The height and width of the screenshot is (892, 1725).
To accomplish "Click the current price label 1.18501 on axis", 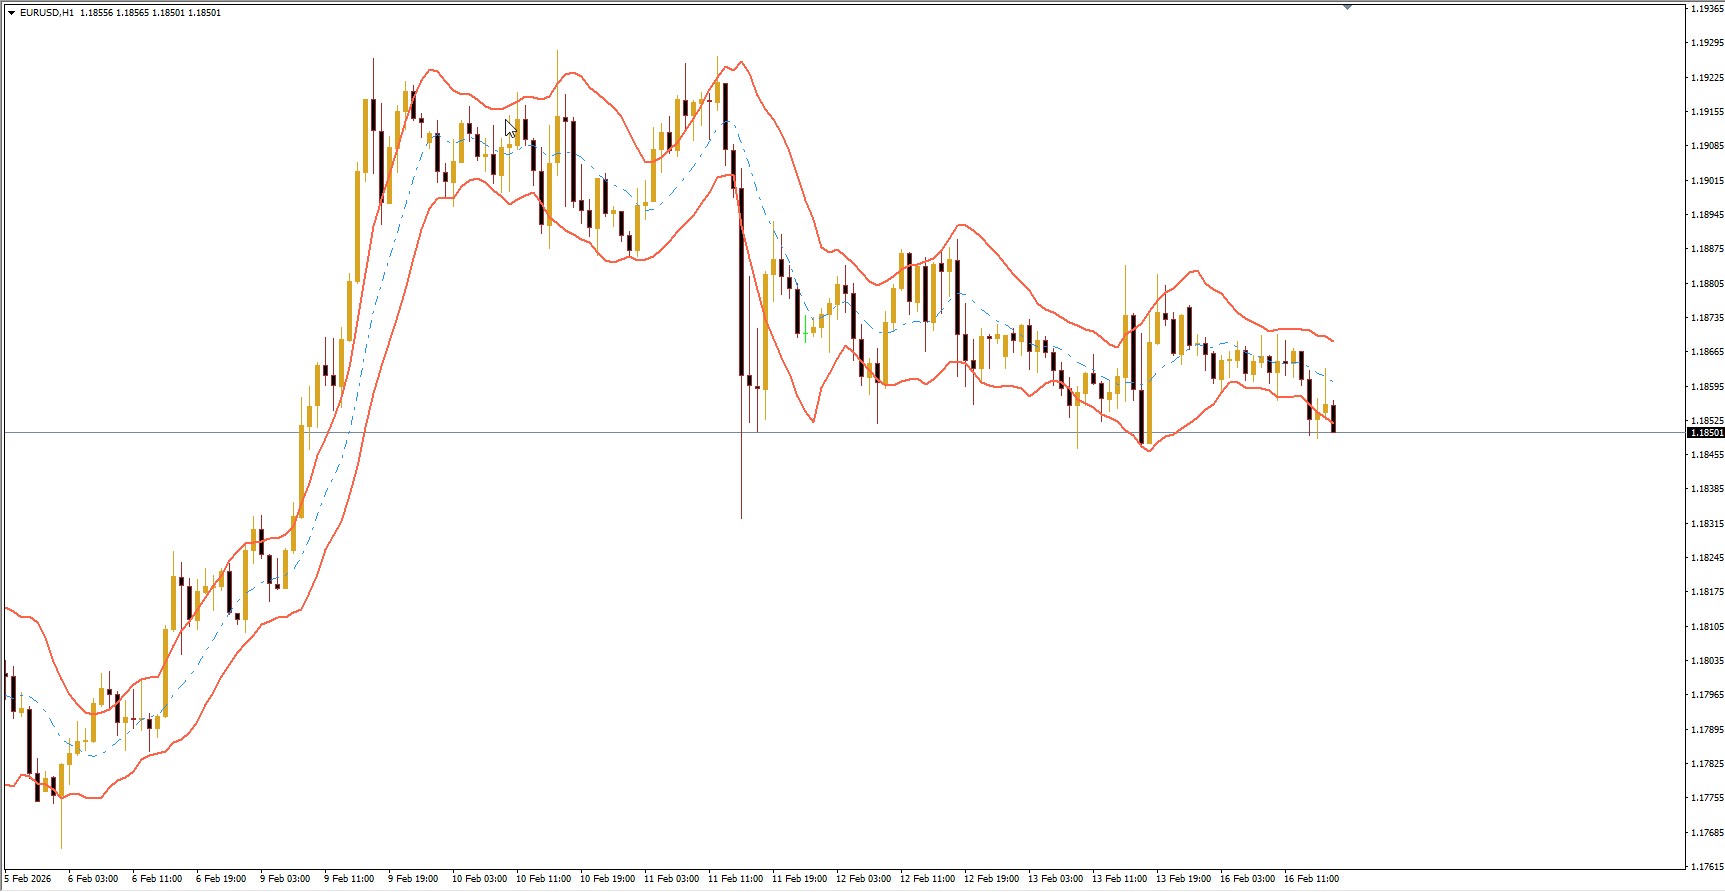I will (1706, 433).
